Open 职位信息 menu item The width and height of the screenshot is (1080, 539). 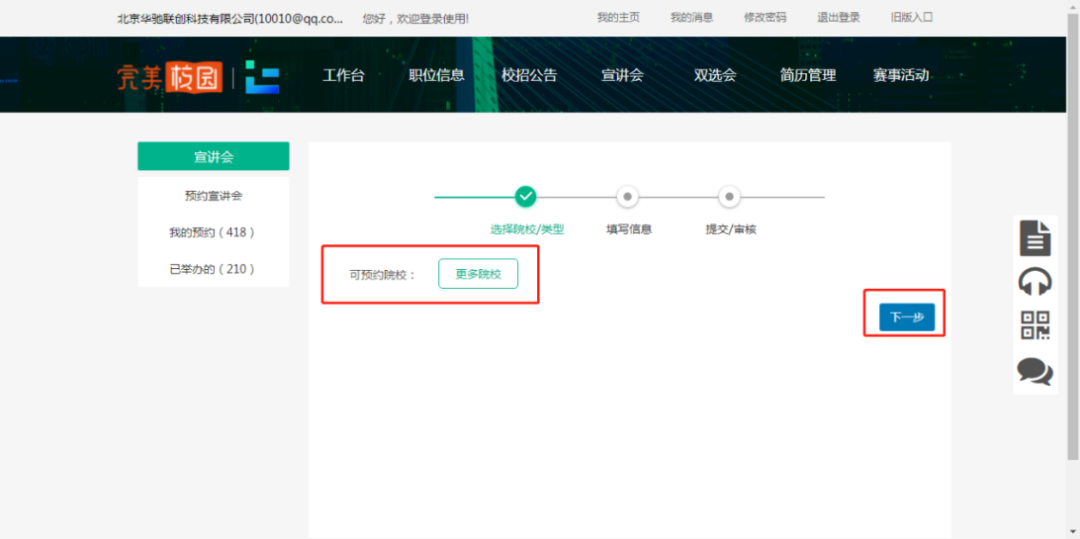pyautogui.click(x=436, y=76)
